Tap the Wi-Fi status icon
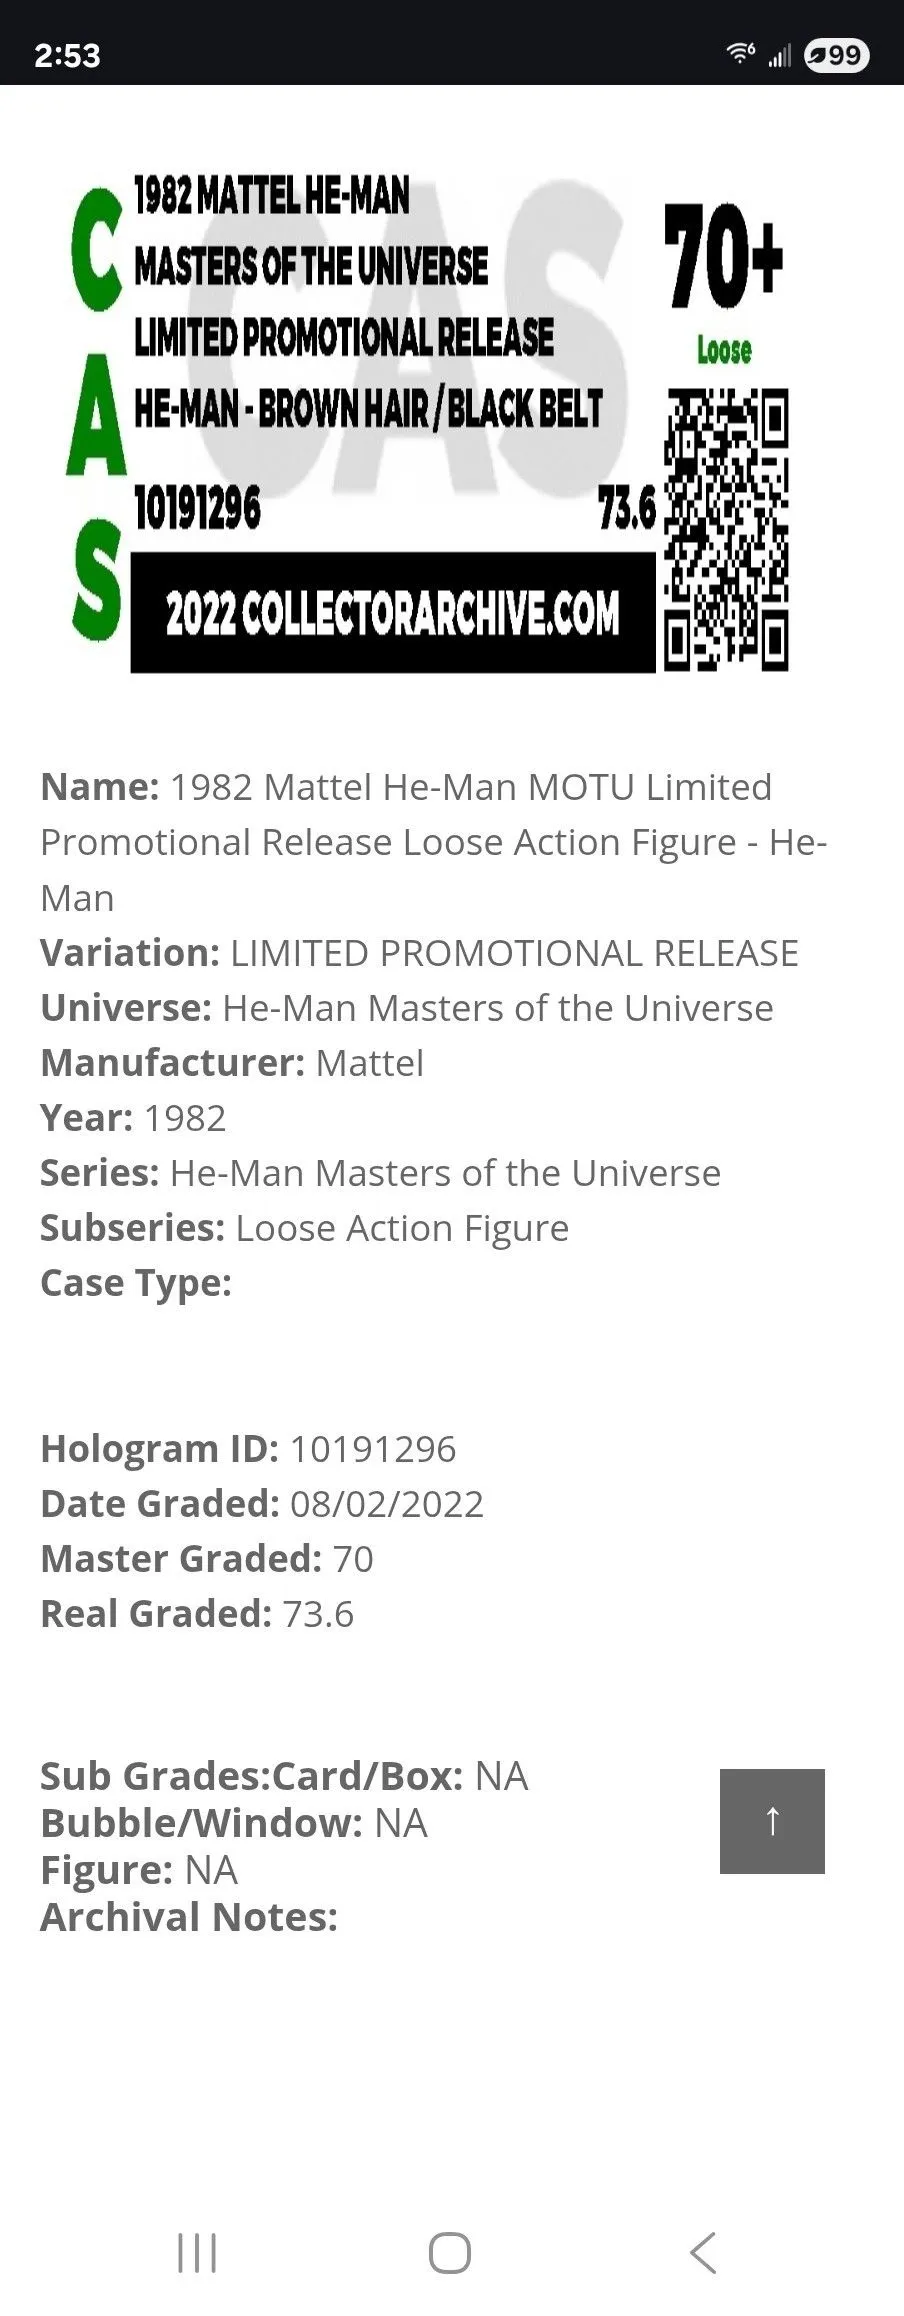Screen dimensions: 904x2316 pos(741,54)
